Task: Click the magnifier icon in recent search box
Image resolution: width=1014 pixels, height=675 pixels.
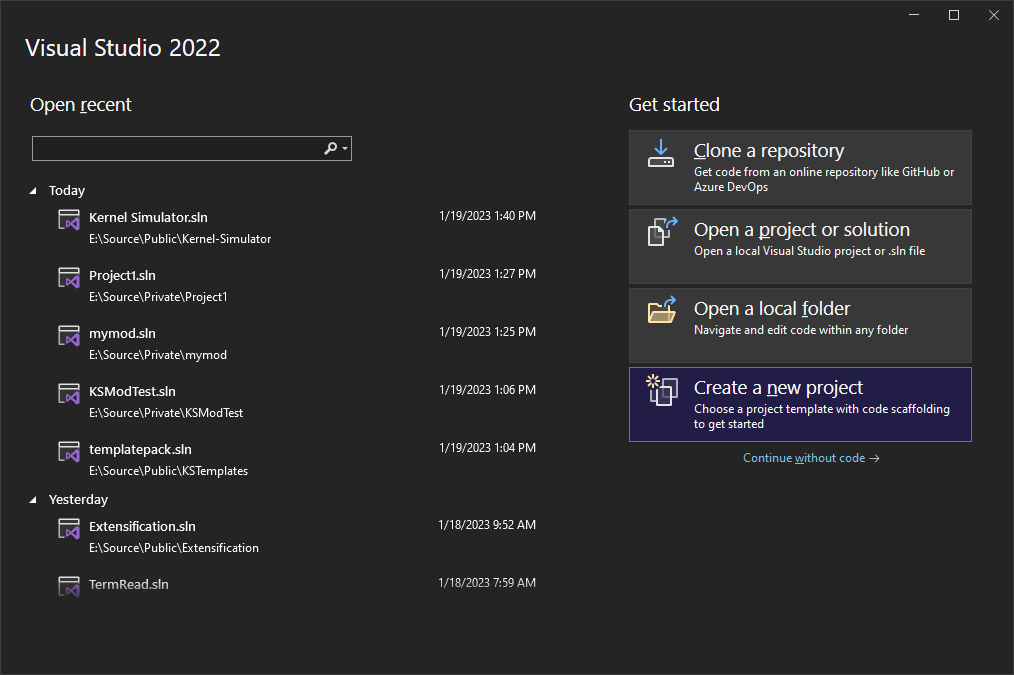Action: (x=330, y=149)
